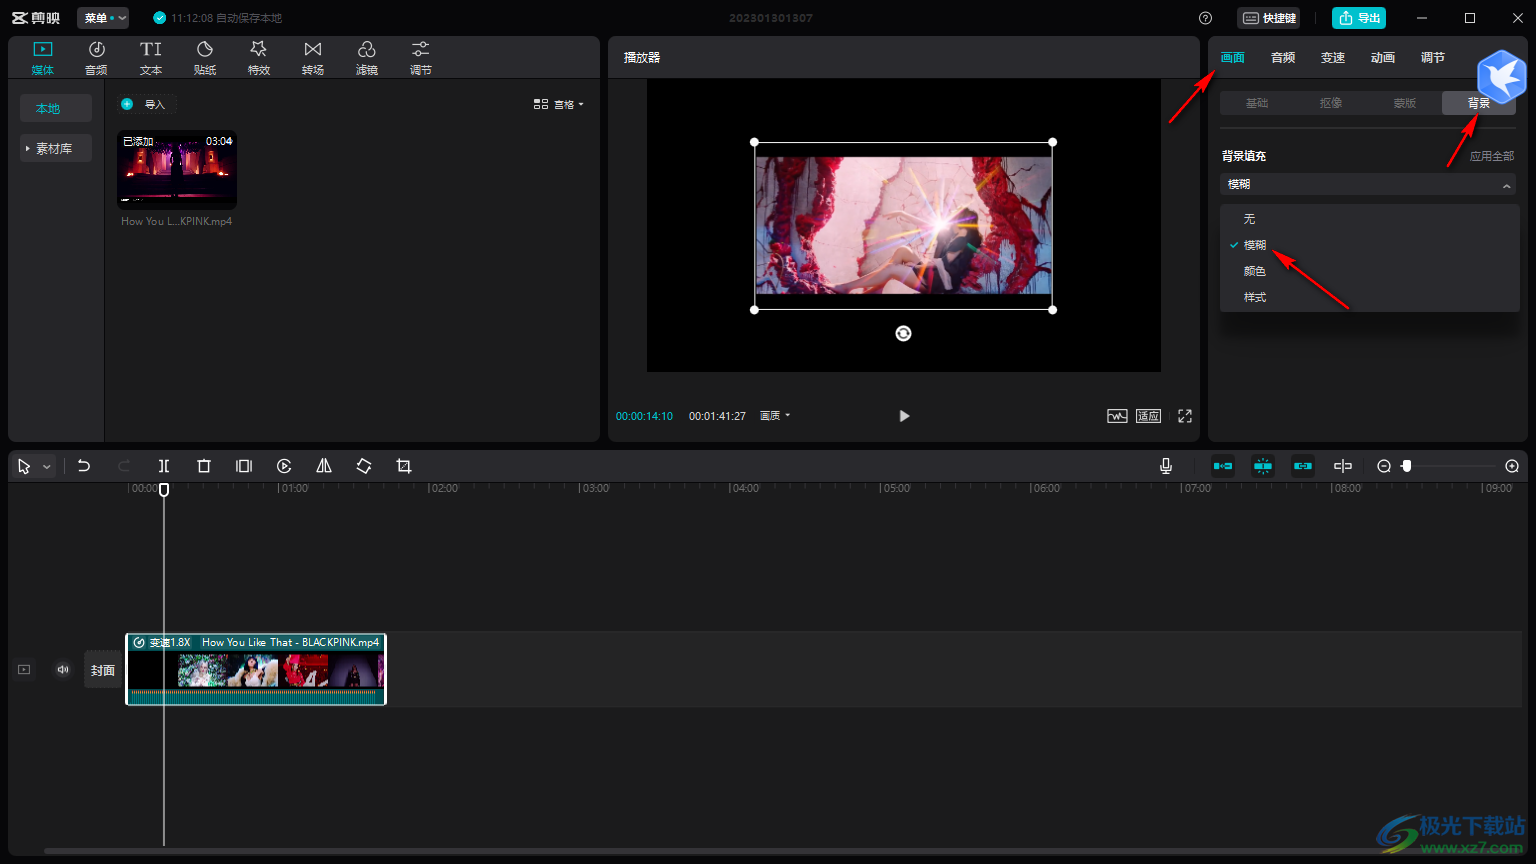The image size is (1536, 864).
Task: Click the 适应 fit button in player
Action: [1148, 416]
